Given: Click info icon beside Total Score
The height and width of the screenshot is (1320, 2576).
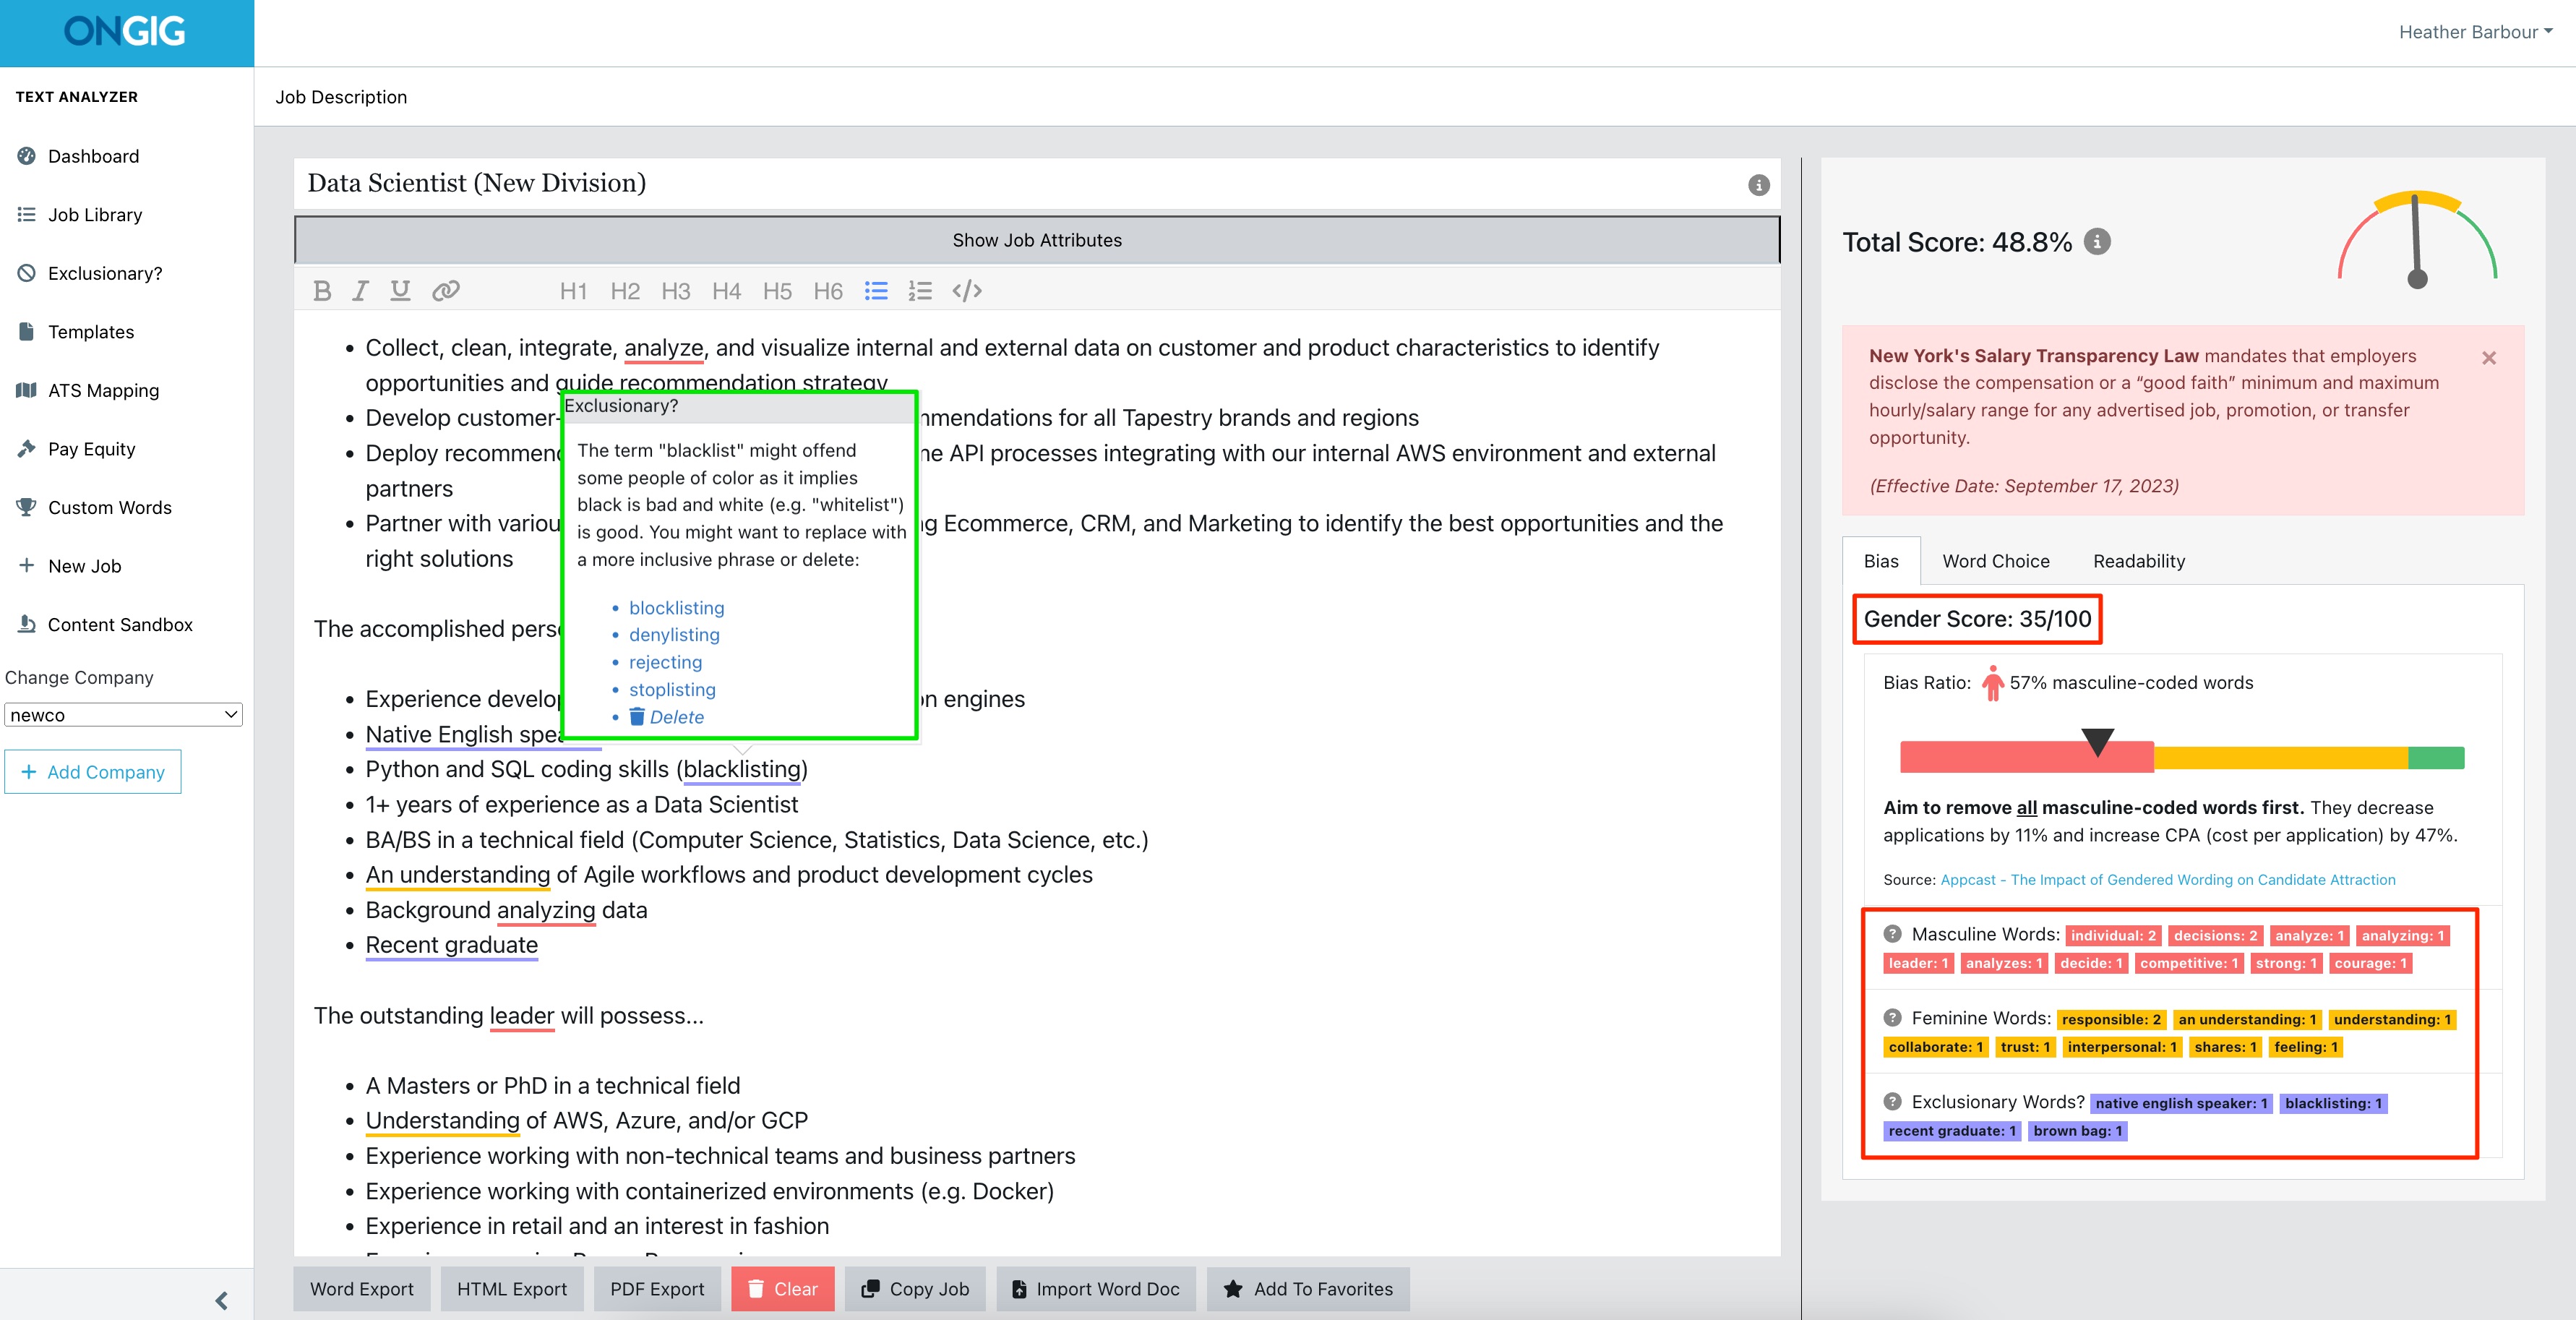Looking at the screenshot, I should (x=2097, y=242).
